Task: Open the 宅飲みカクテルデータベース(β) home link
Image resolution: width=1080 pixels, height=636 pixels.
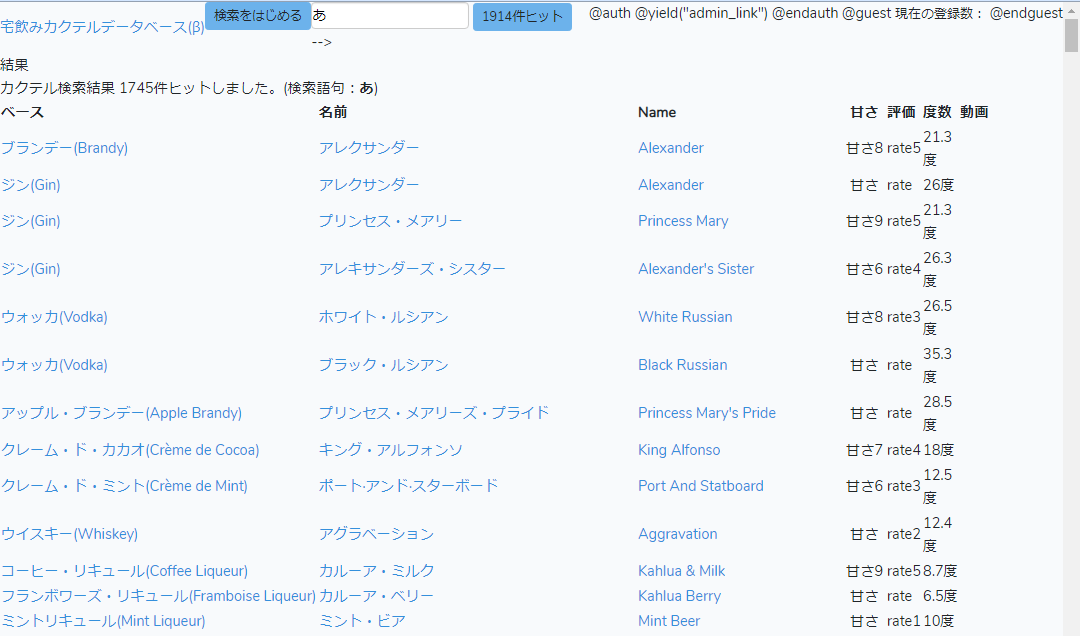Action: click(102, 27)
